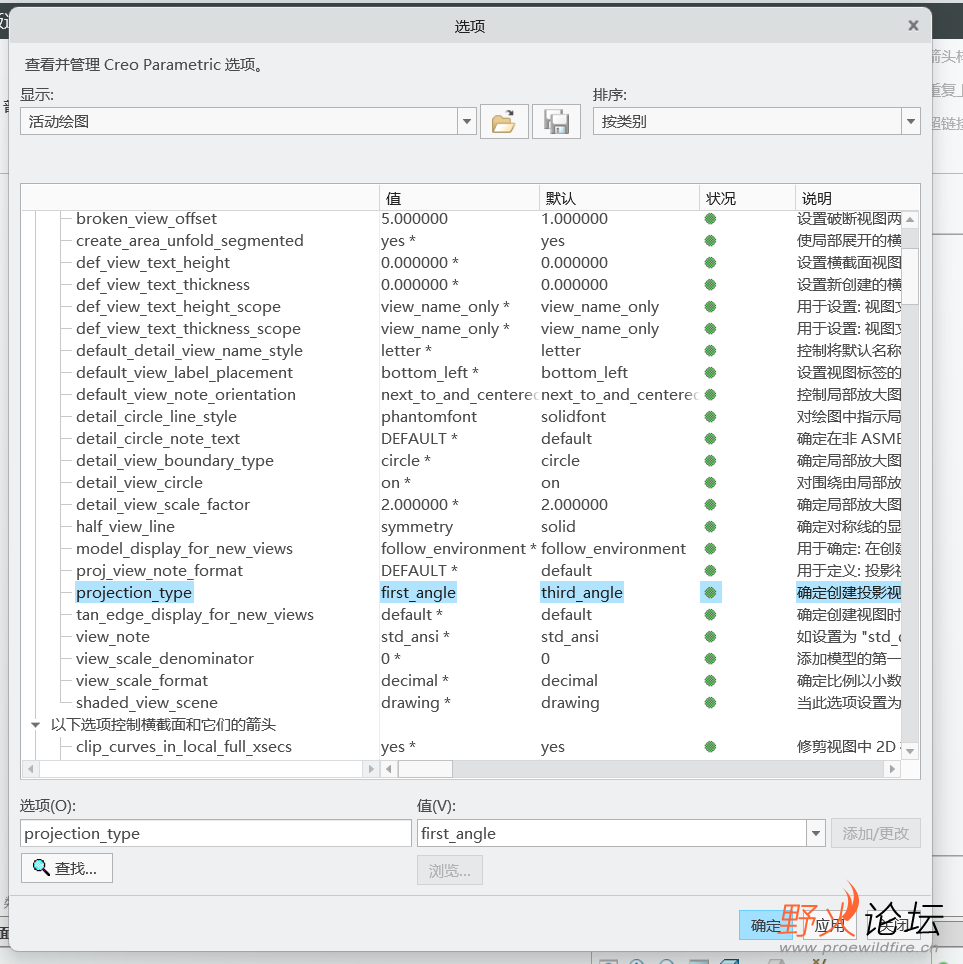This screenshot has width=963, height=964.
Task: Select detail_view_circle option
Action: 139,483
